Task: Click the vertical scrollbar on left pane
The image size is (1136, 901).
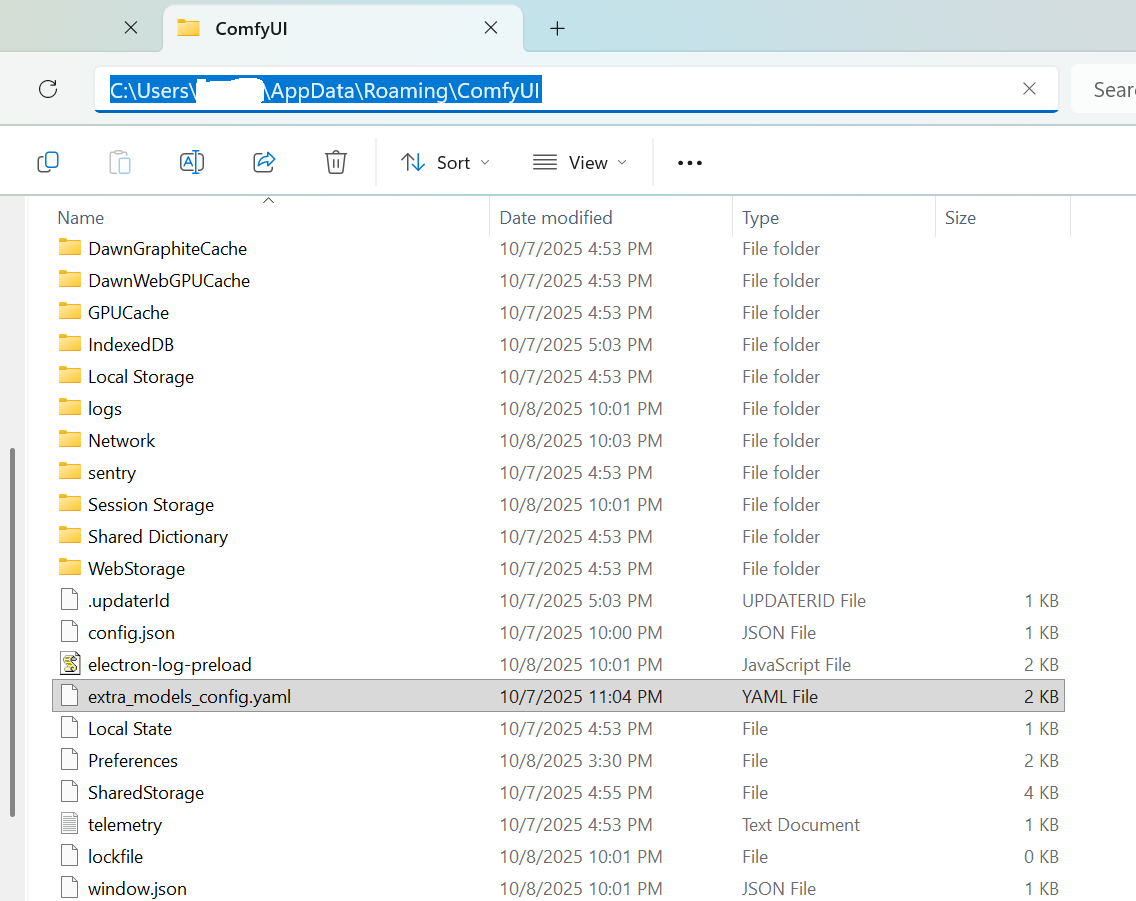Action: 12,632
